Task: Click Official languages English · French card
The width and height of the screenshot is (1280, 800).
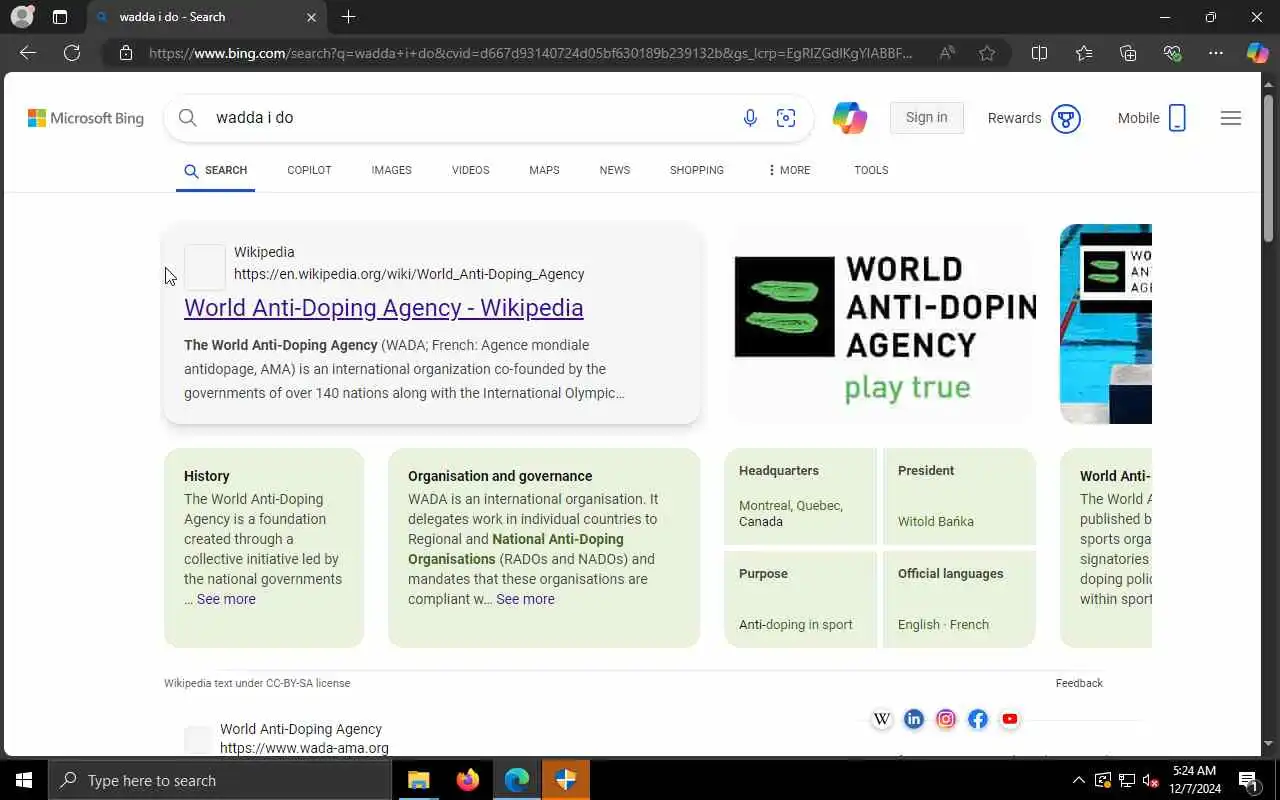Action: pyautogui.click(x=958, y=599)
